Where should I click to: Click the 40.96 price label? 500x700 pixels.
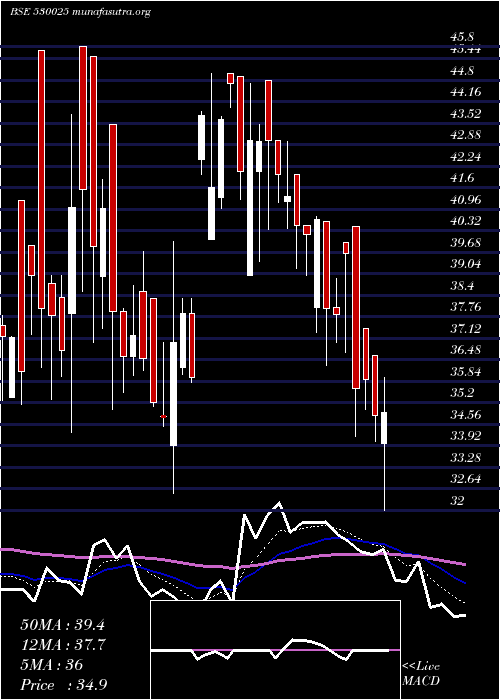pos(466,199)
